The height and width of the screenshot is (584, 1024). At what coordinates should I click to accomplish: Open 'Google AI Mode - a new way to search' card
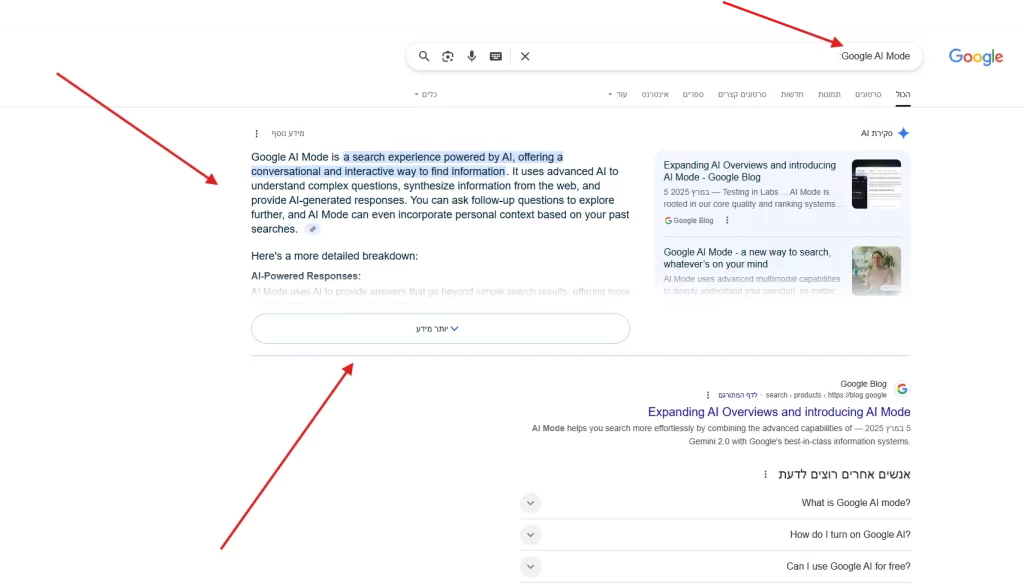(x=747, y=258)
